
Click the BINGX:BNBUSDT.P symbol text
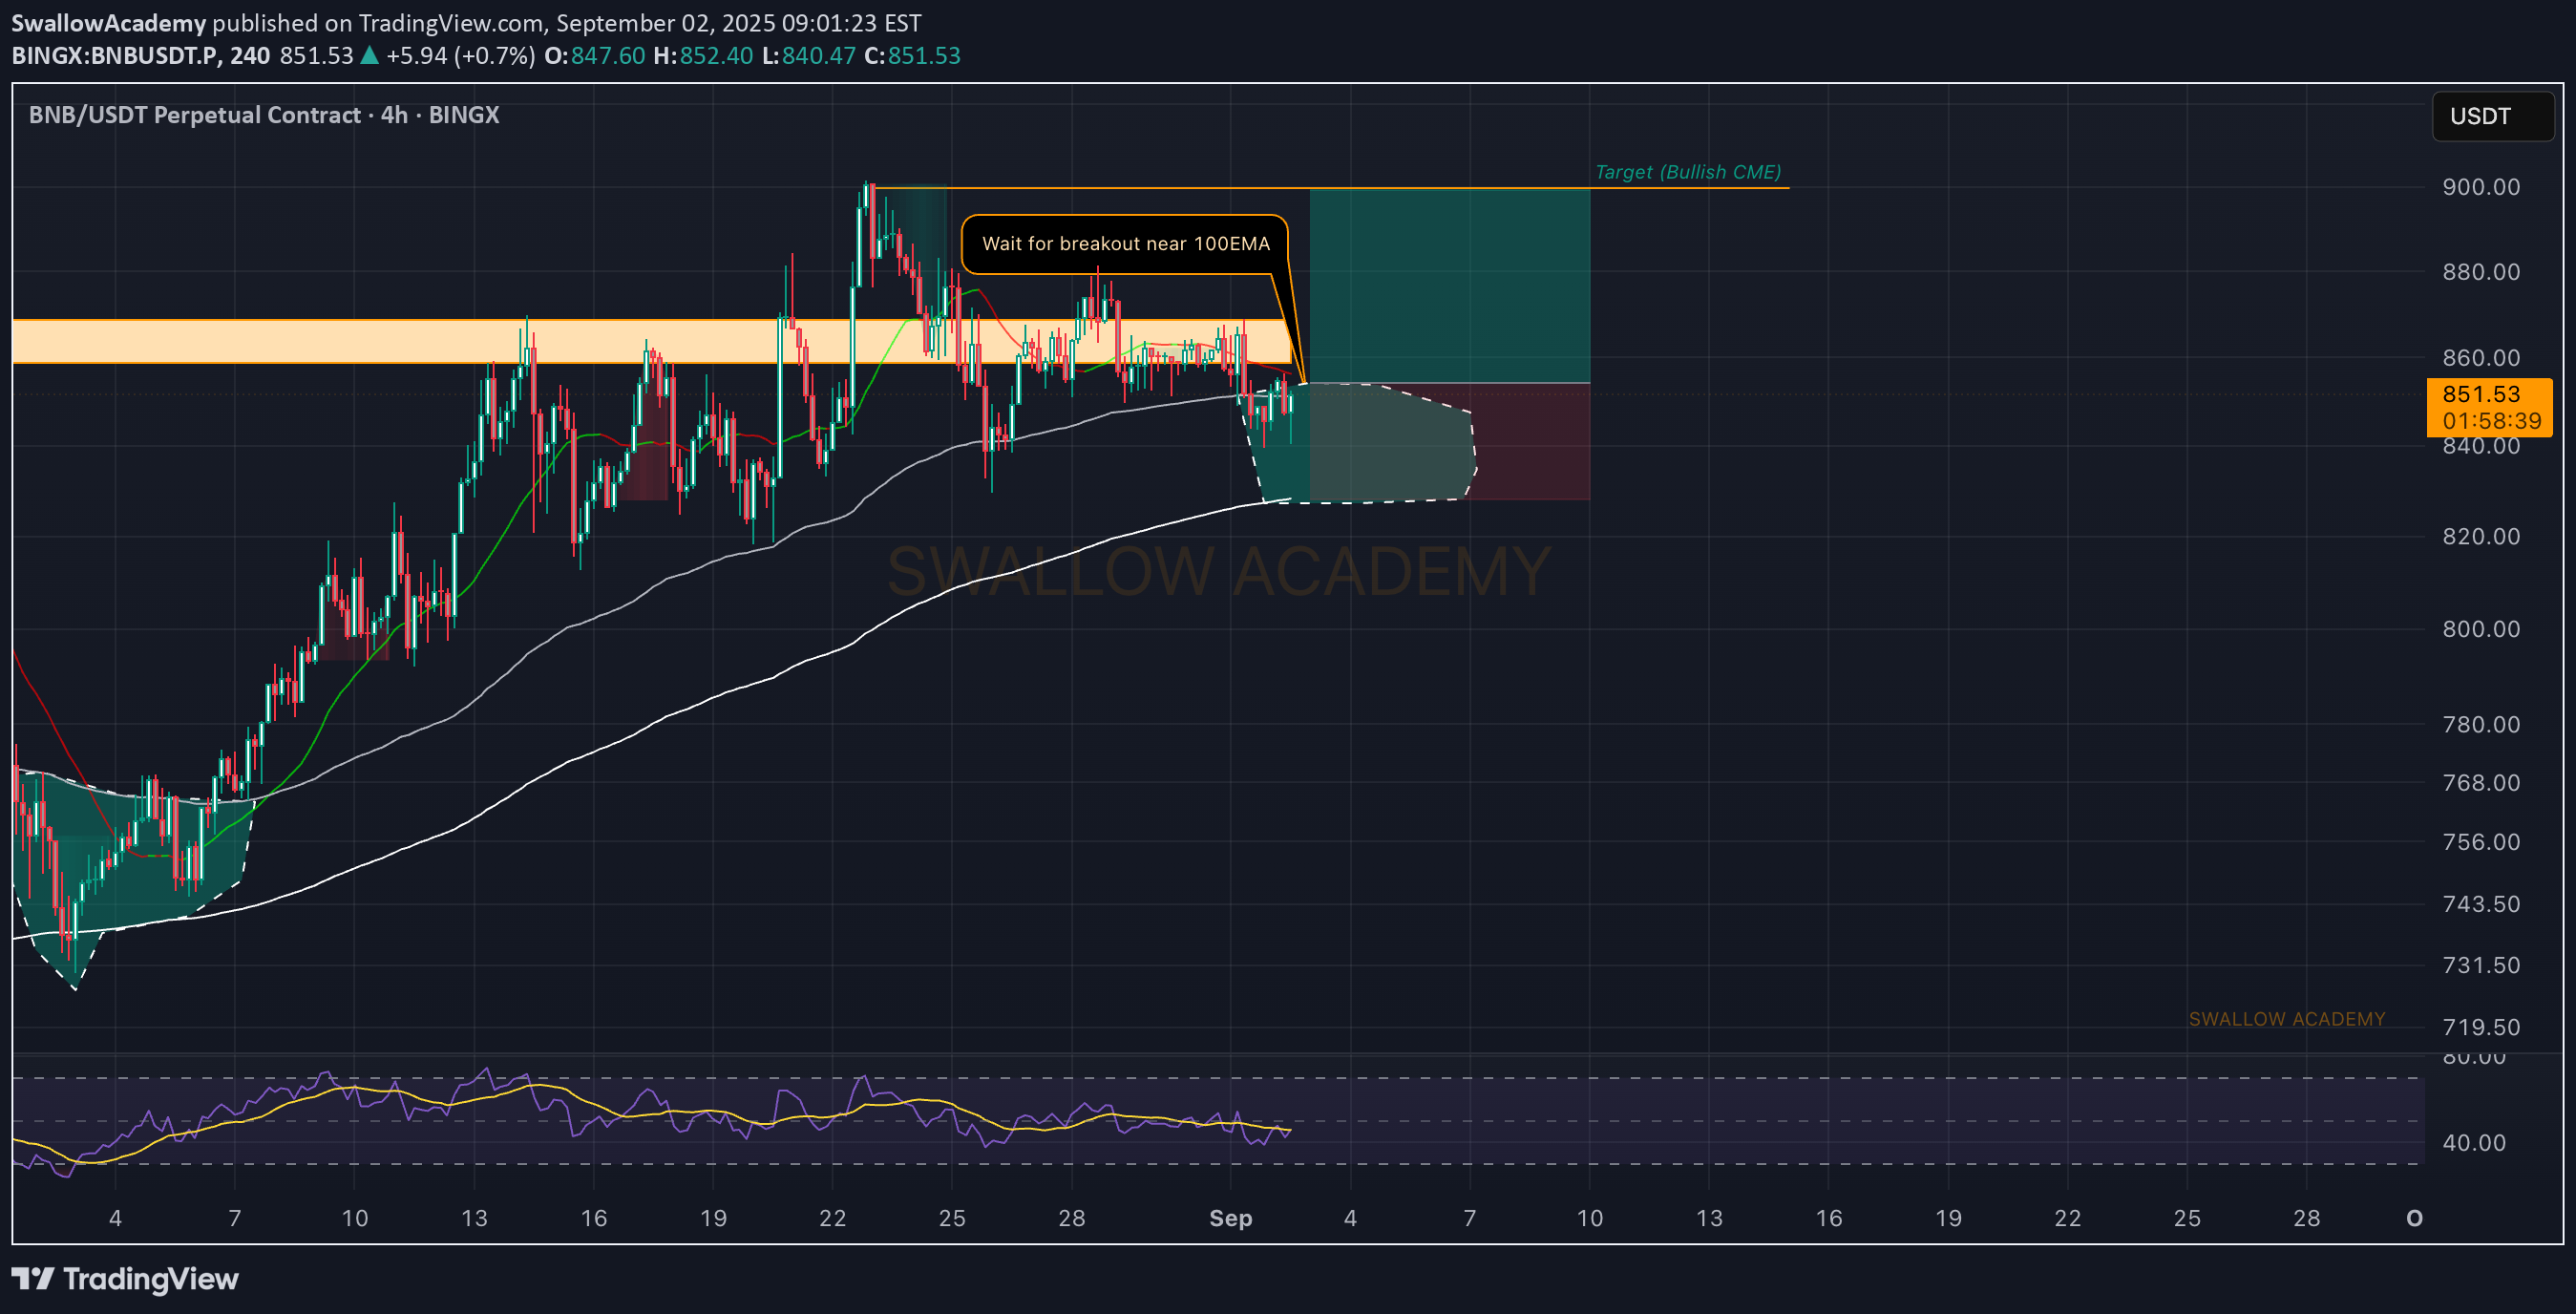pos(116,55)
